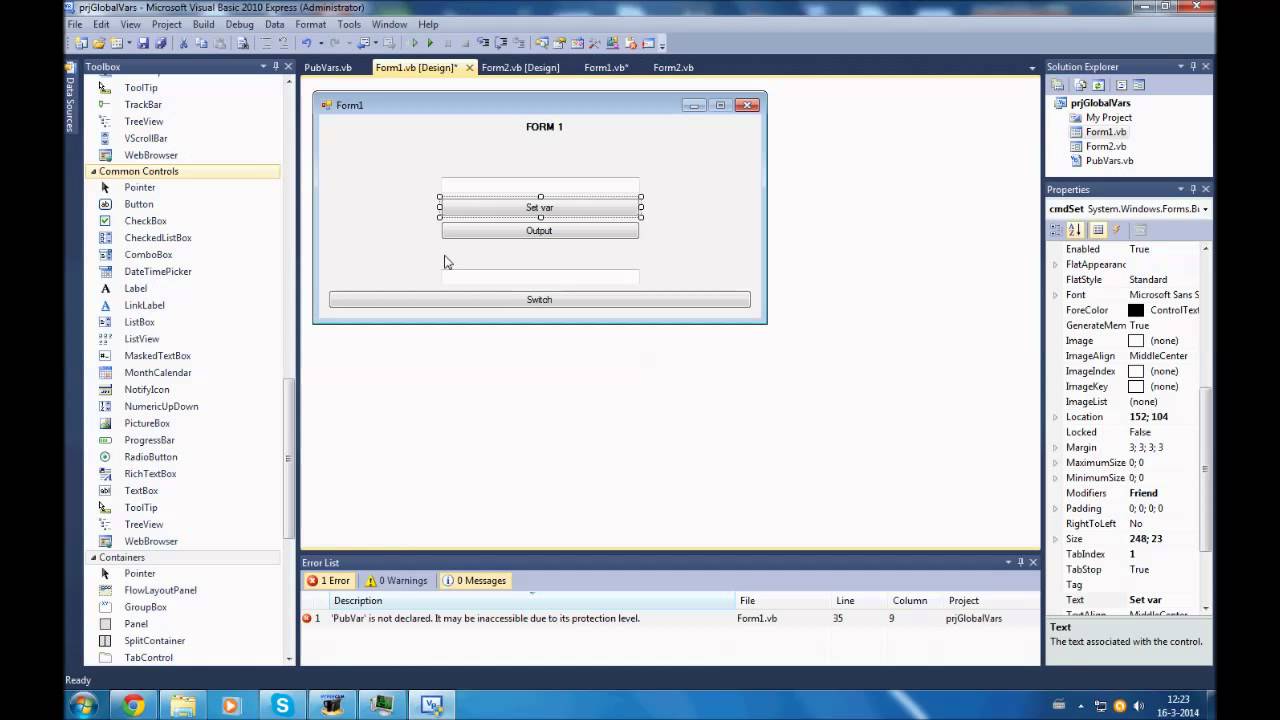Click the Find in Files toolbar icon
This screenshot has height=720, width=1280.
point(242,43)
